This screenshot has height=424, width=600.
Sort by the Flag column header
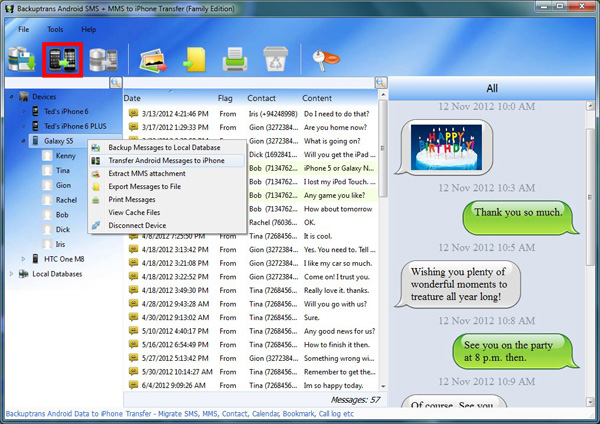click(225, 98)
